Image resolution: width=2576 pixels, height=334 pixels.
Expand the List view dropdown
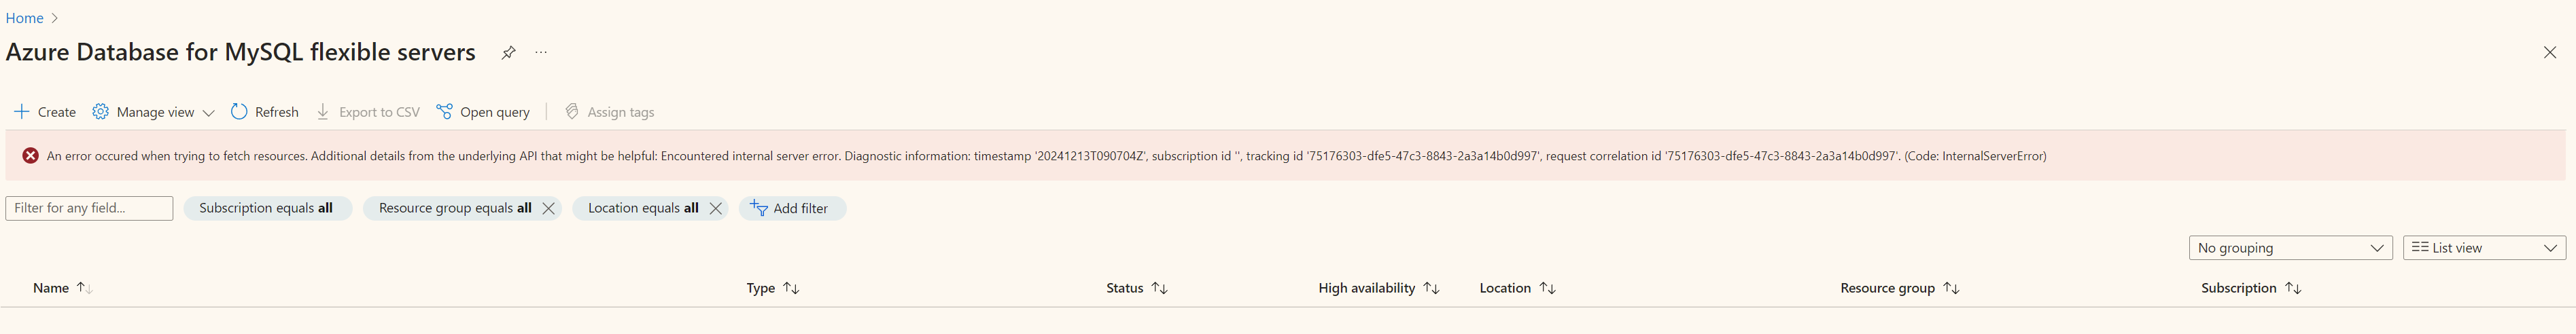(2484, 248)
